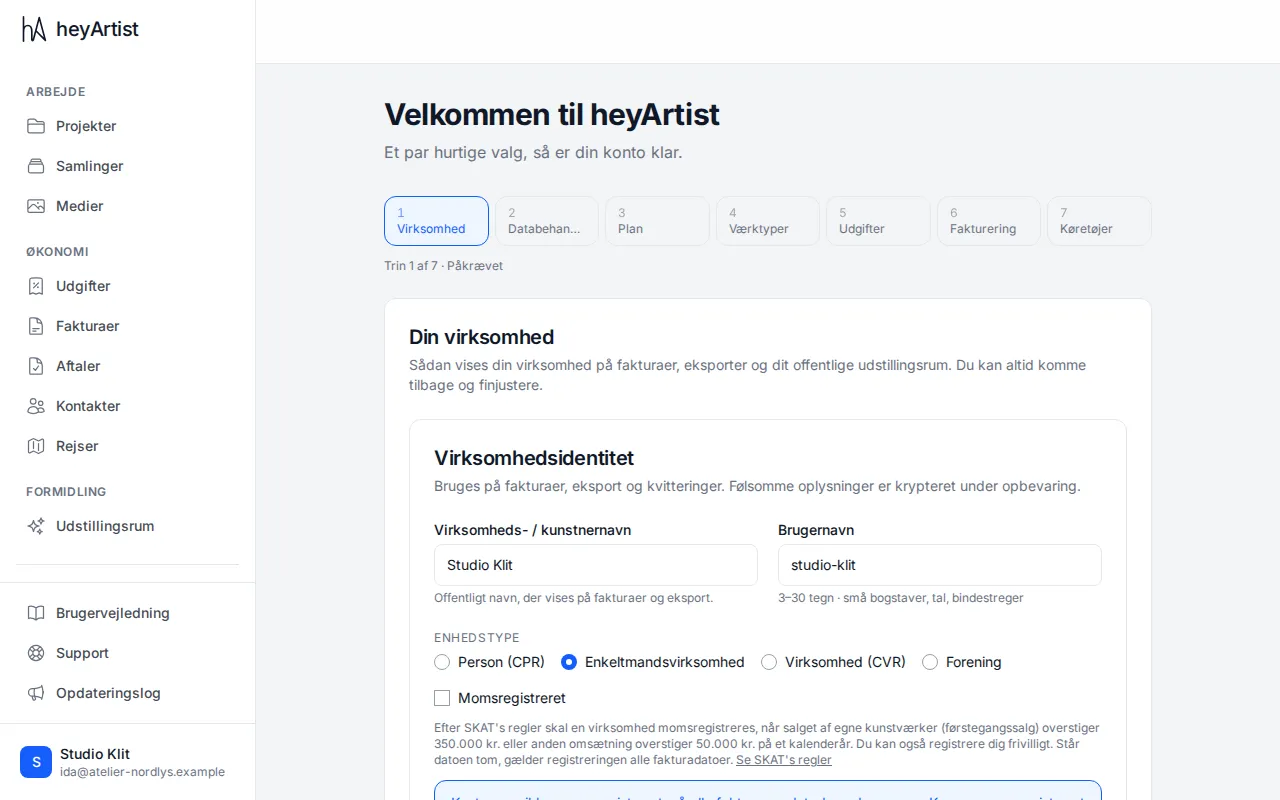This screenshot has width=1280, height=800.
Task: Open Udstillingsrum sparkle icon
Action: tap(36, 526)
